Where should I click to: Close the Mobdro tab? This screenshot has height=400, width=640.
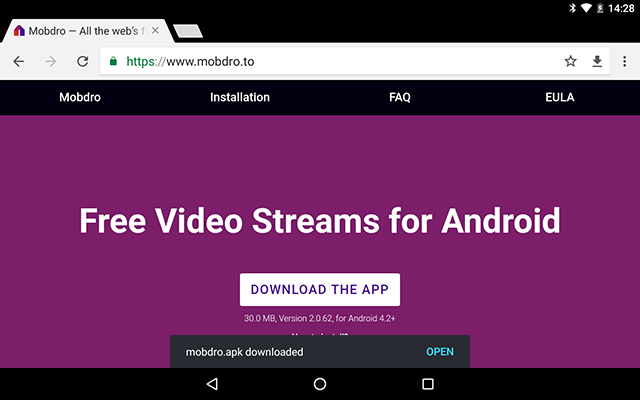(155, 31)
